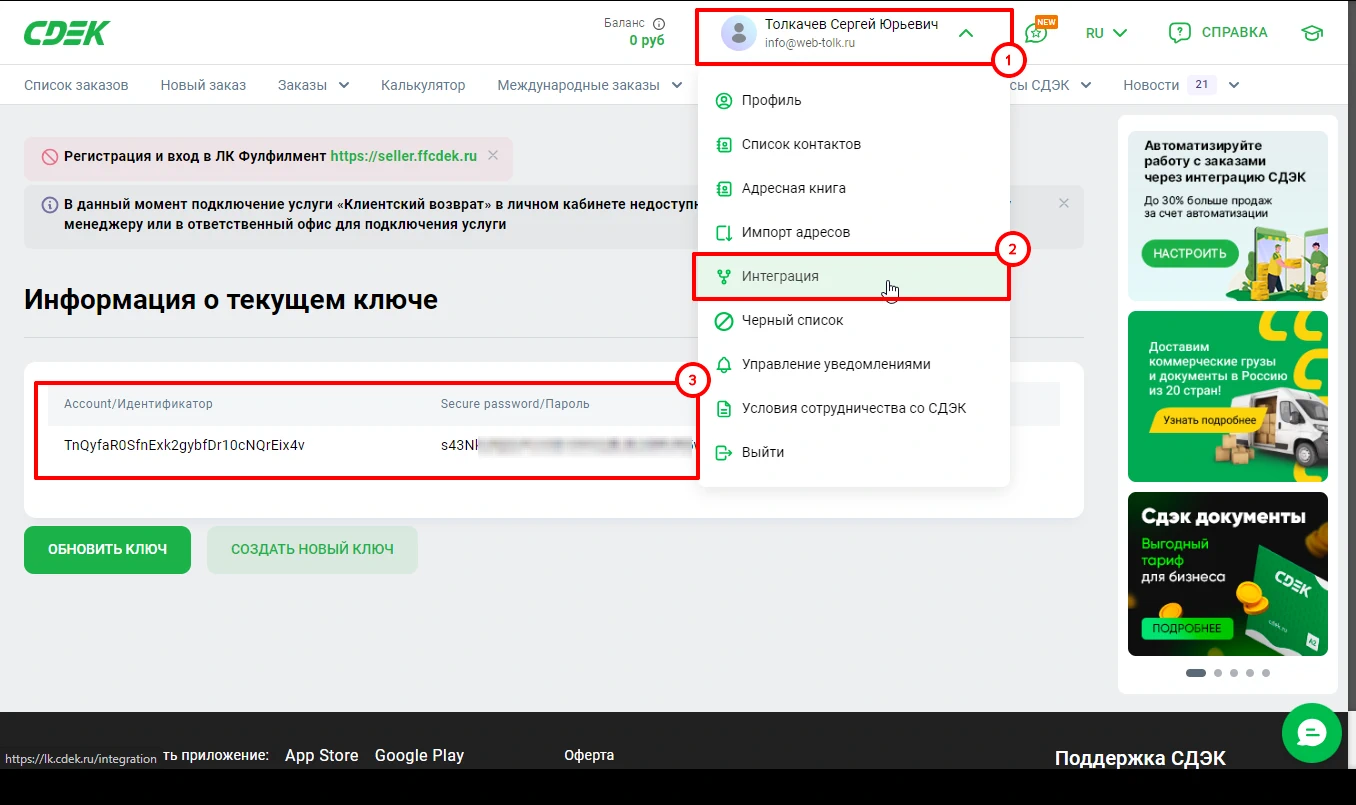Screen dimensions: 1356x805
Task: Click the Список контактов icon
Action: tap(724, 144)
